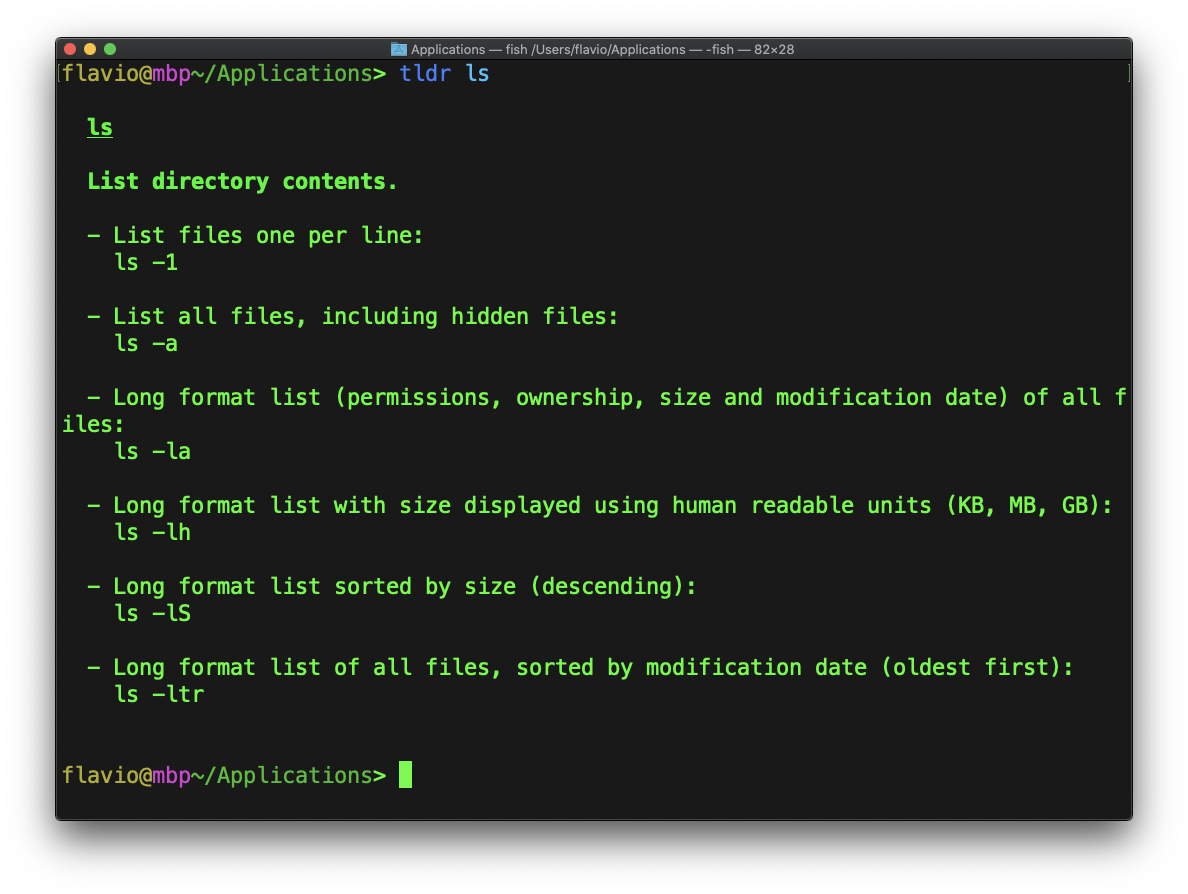
Task: Click the 'ls -lS' example command
Action: 152,614
